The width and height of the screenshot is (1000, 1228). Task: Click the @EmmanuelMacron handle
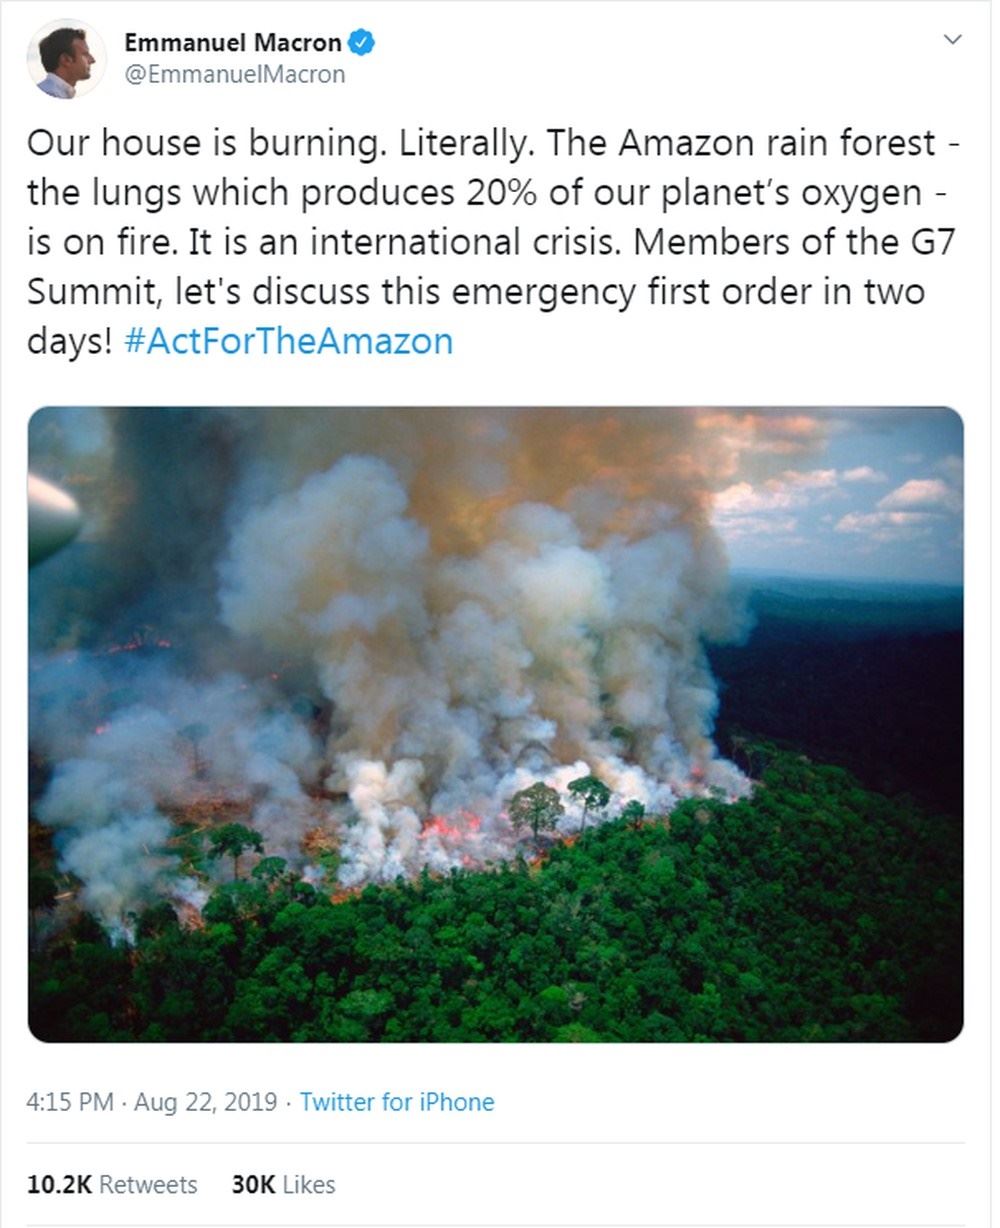click(234, 74)
